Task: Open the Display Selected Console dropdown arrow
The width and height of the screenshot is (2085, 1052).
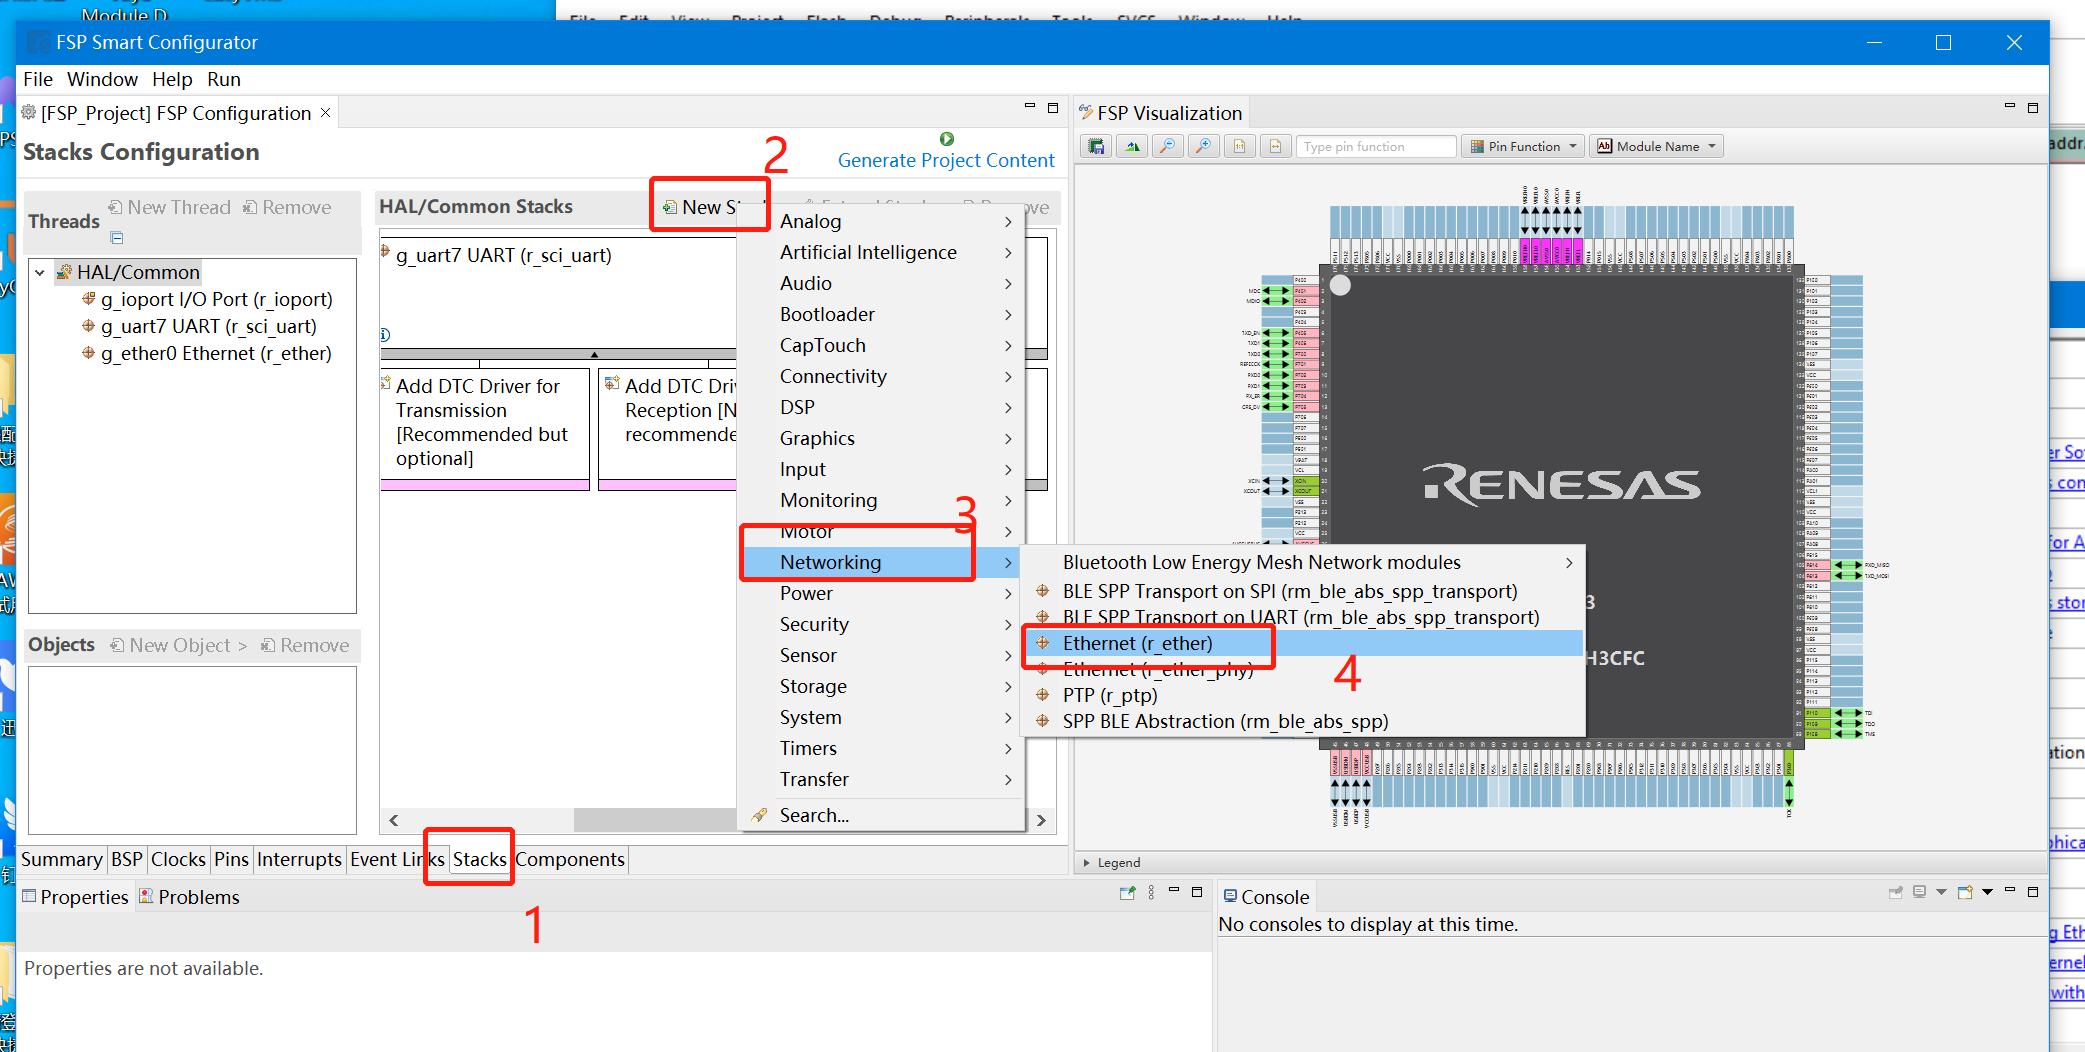Action: [x=1942, y=892]
